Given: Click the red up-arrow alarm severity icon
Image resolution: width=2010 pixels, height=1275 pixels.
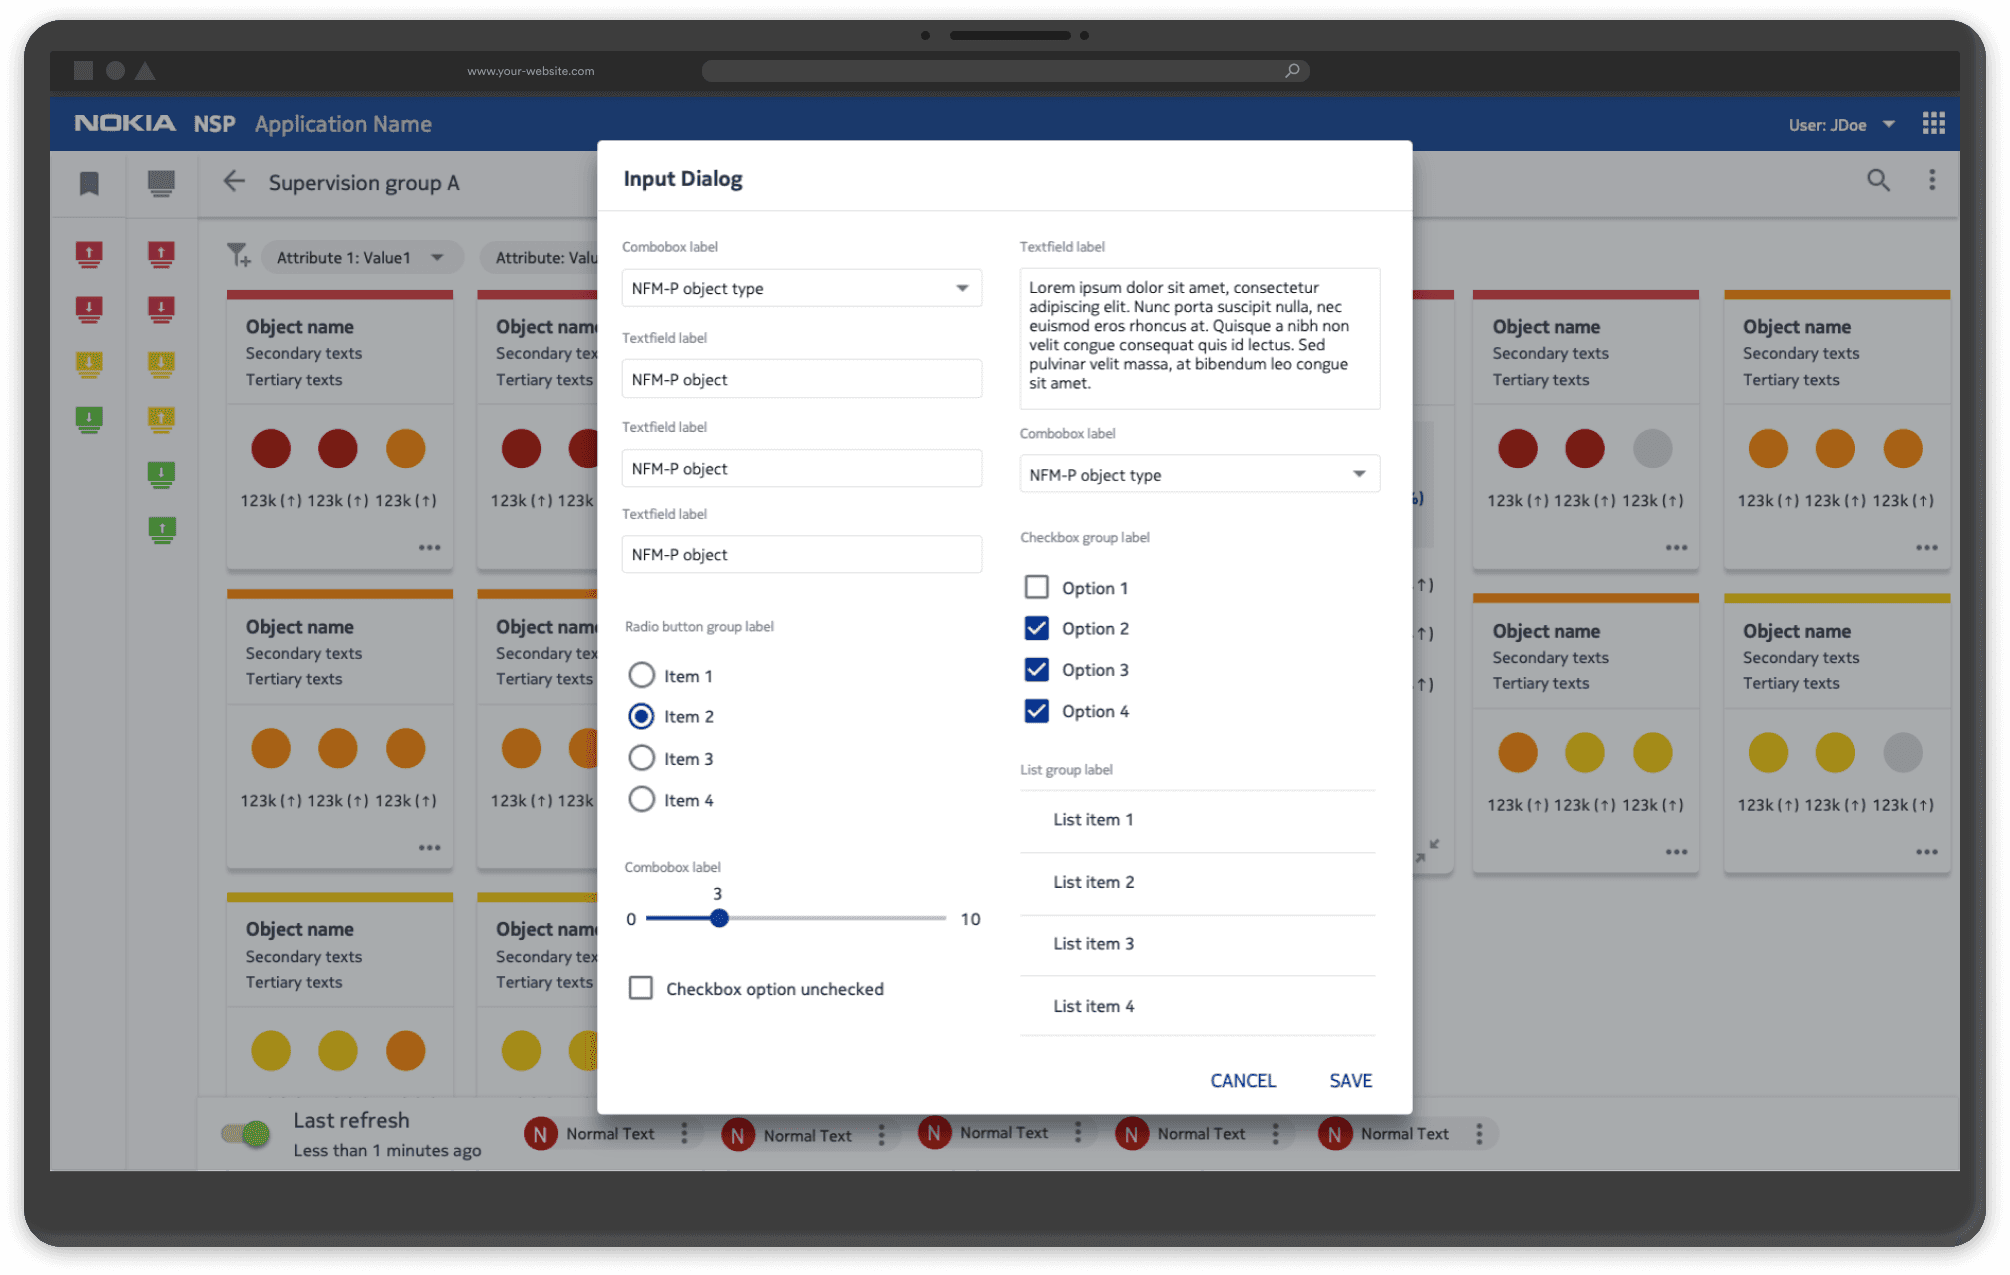Looking at the screenshot, I should [x=89, y=253].
